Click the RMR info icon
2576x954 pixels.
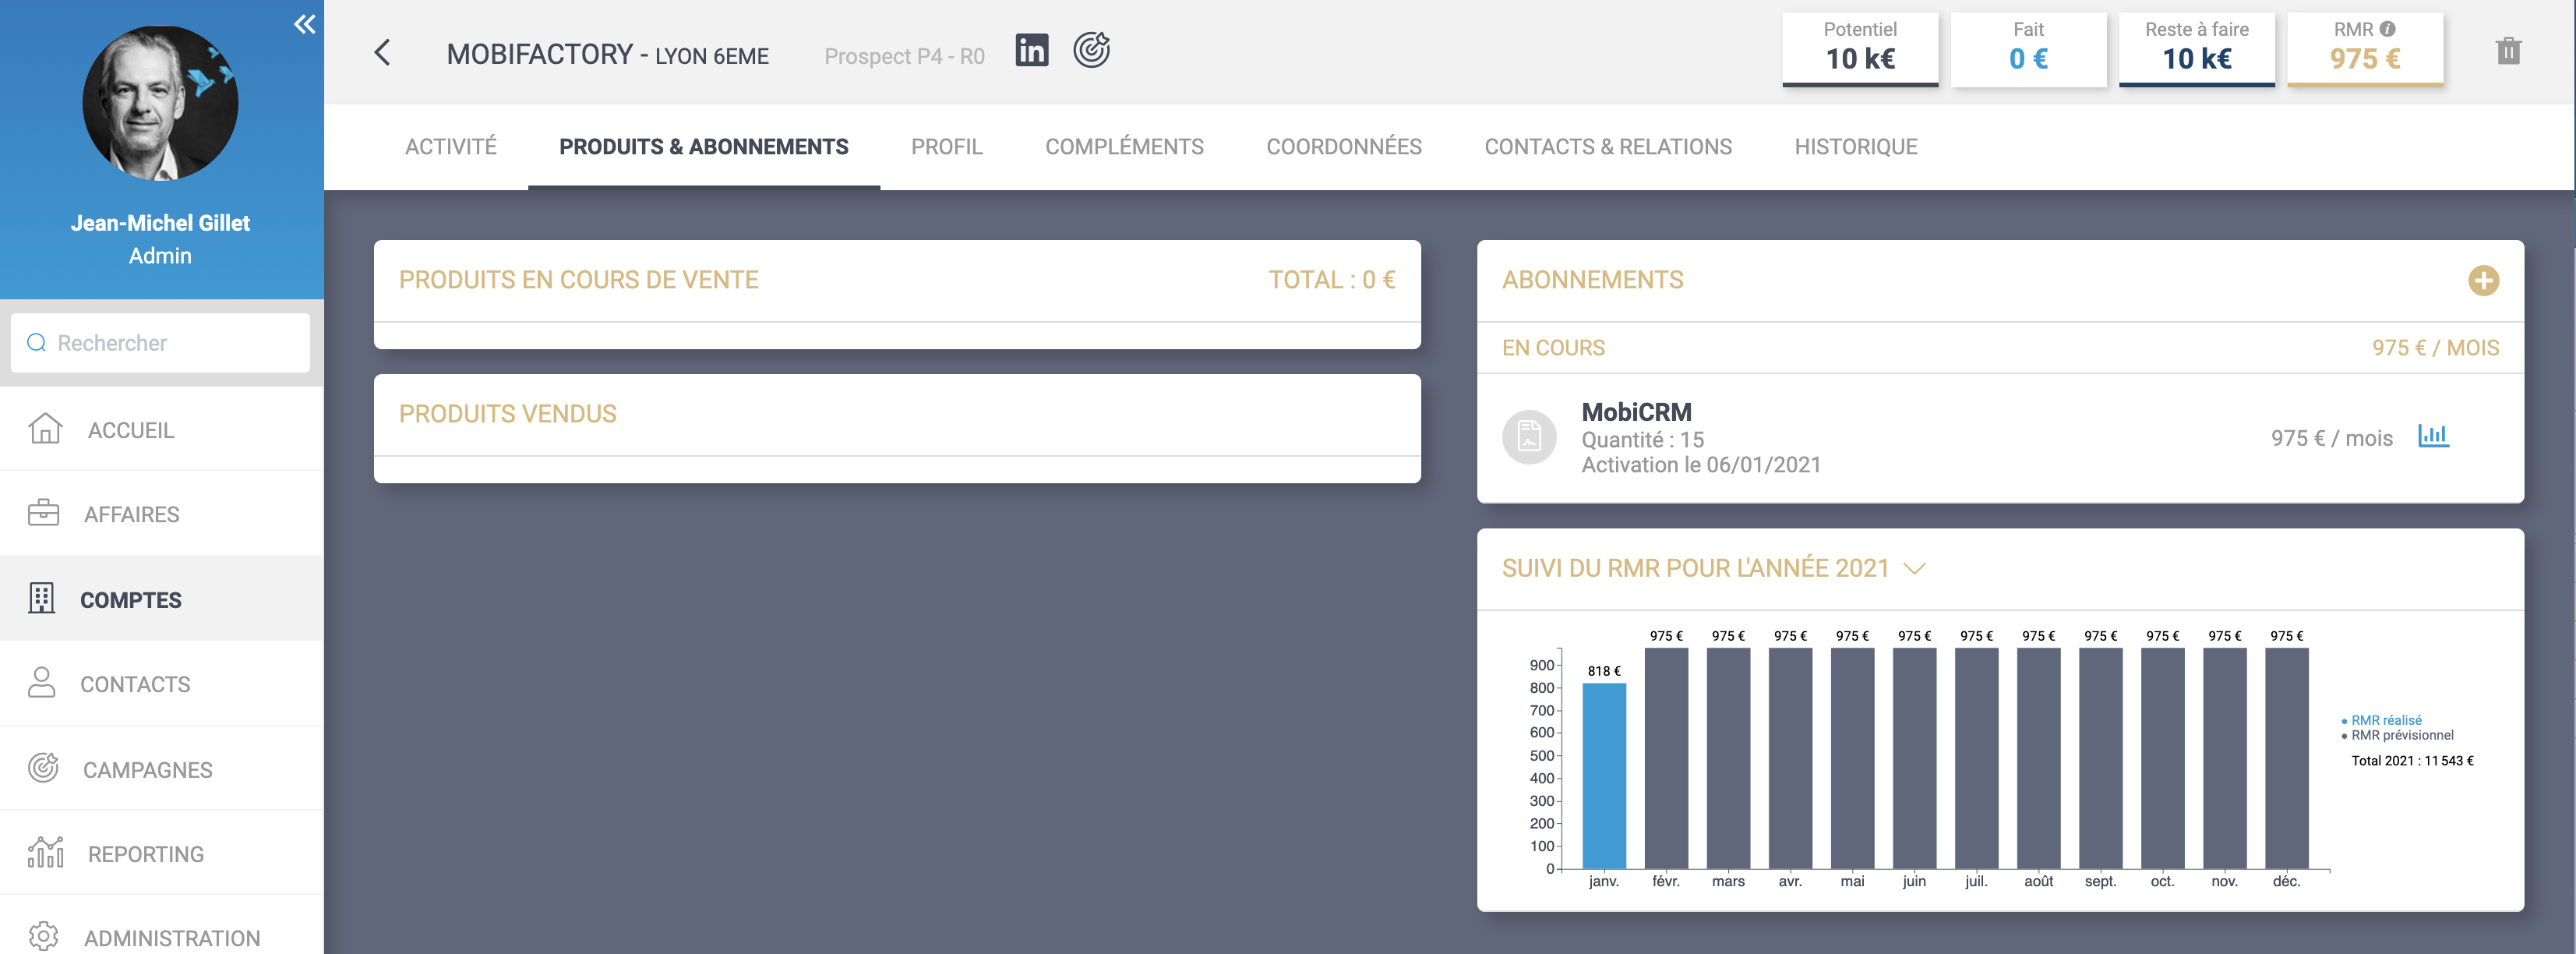click(x=2387, y=29)
